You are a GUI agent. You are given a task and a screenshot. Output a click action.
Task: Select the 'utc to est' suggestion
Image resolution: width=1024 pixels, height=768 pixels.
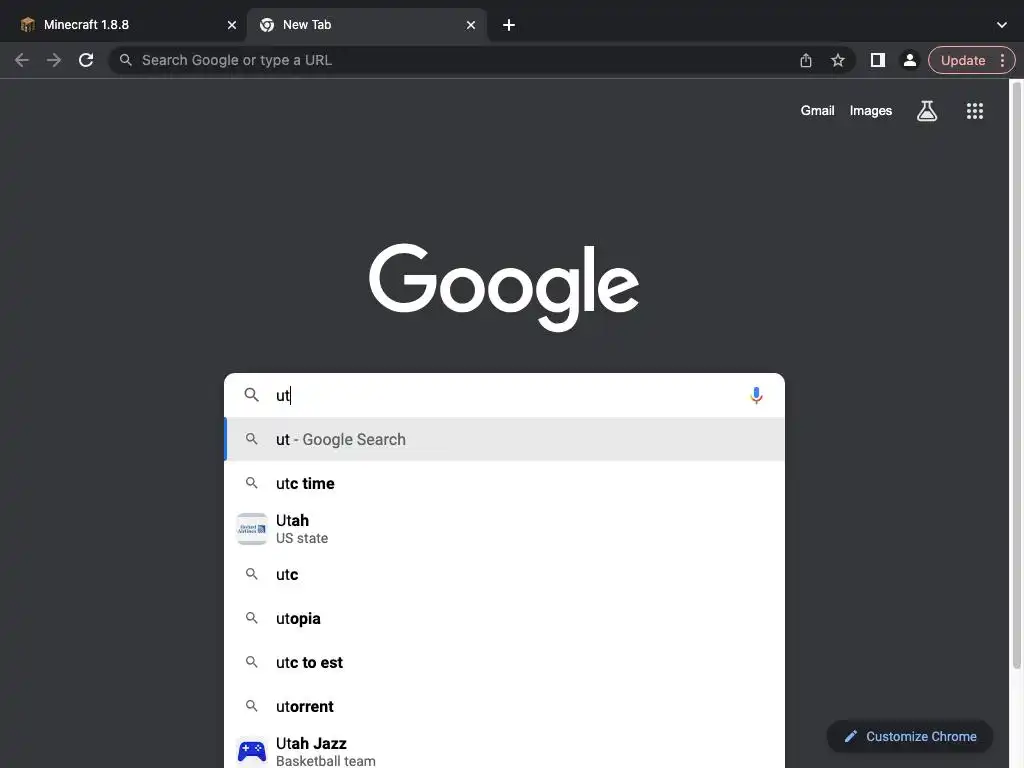coord(504,662)
